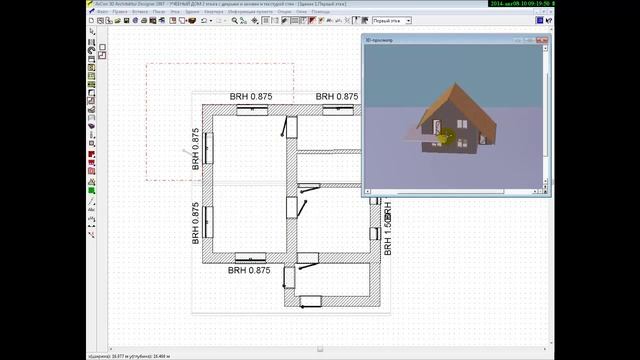Click the pink square icon in left toolbar
640x360 pixels.
pyautogui.click(x=92, y=171)
